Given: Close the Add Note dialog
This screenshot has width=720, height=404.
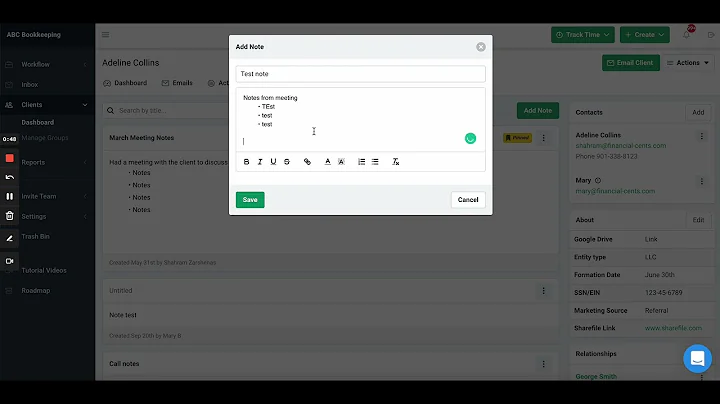Looking at the screenshot, I should (x=481, y=47).
